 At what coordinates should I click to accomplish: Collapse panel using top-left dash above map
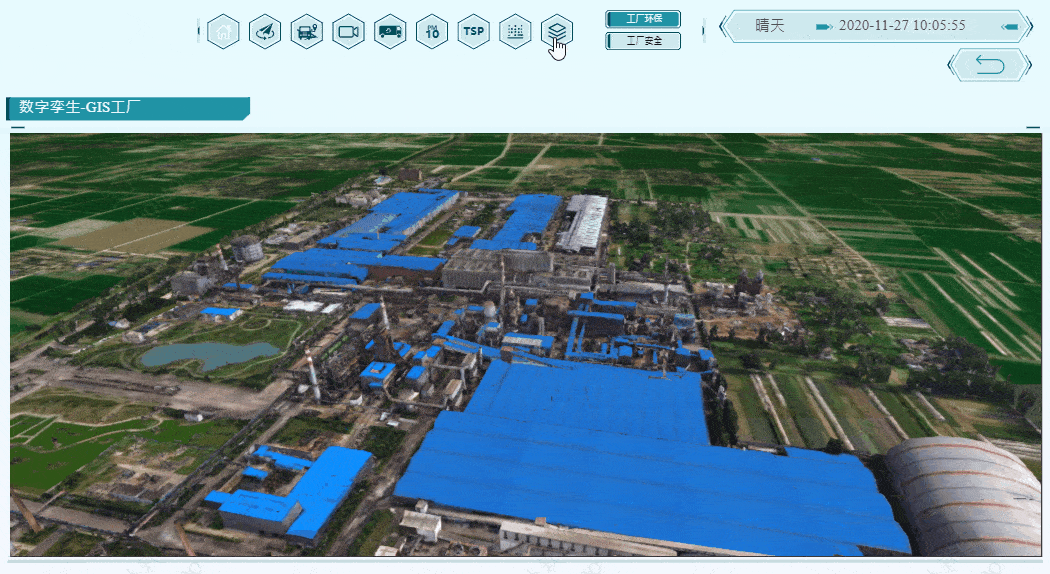point(17,128)
